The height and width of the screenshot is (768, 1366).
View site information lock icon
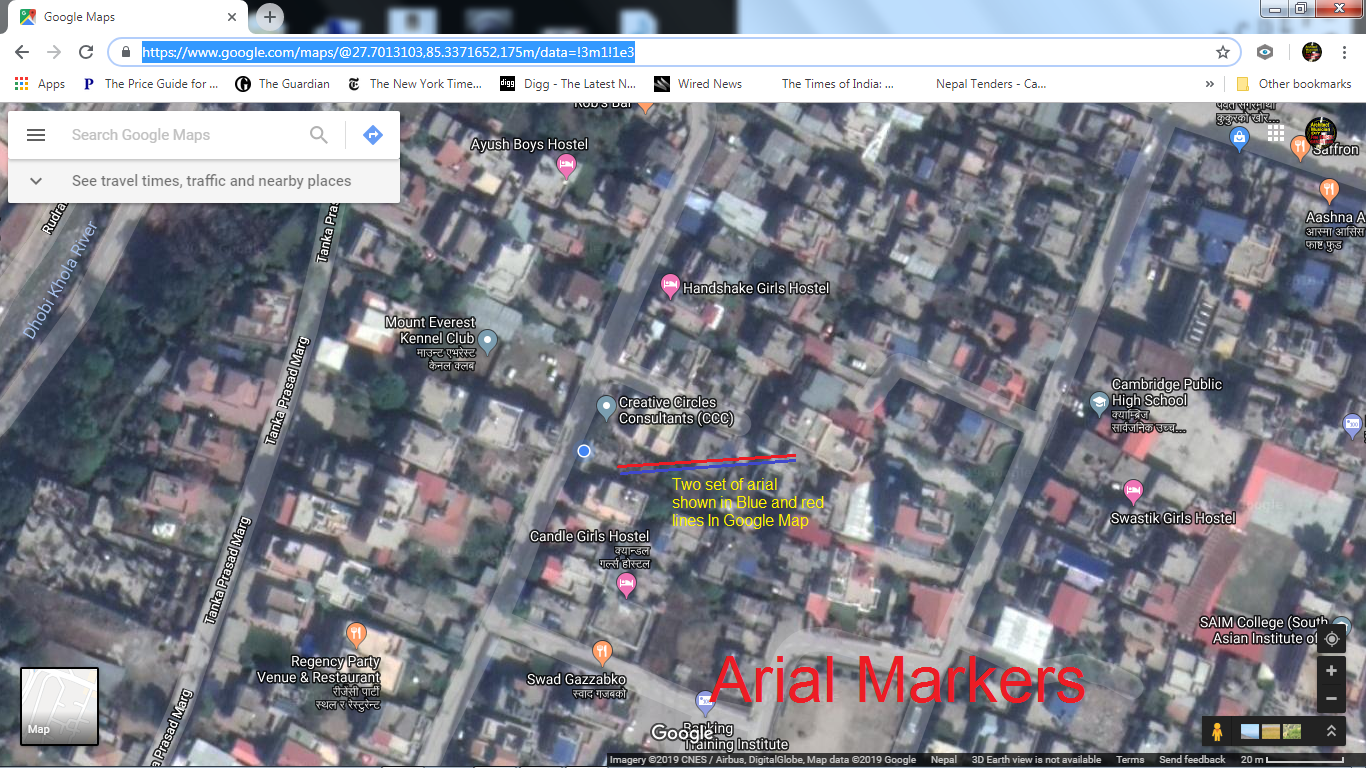(x=126, y=52)
